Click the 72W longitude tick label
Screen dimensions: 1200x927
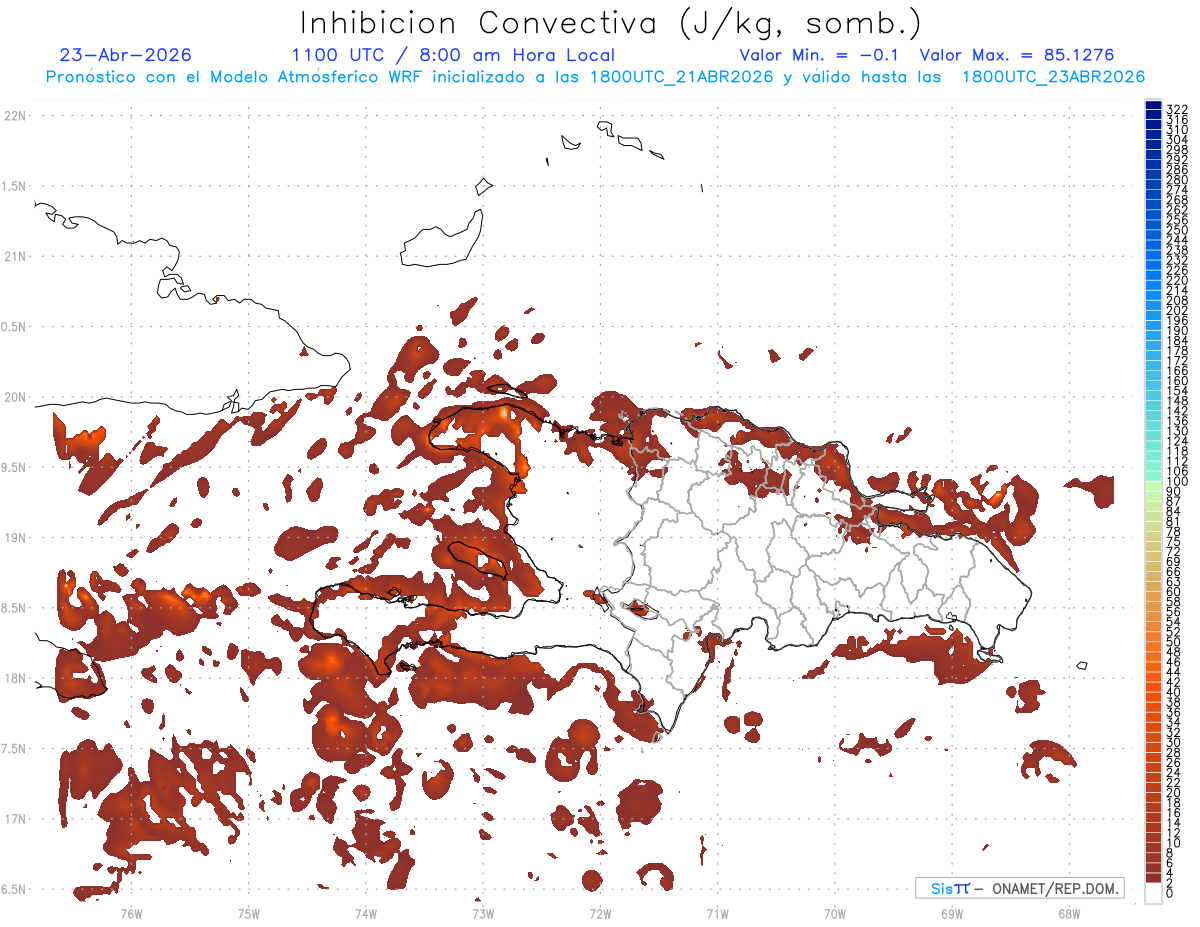(x=600, y=914)
